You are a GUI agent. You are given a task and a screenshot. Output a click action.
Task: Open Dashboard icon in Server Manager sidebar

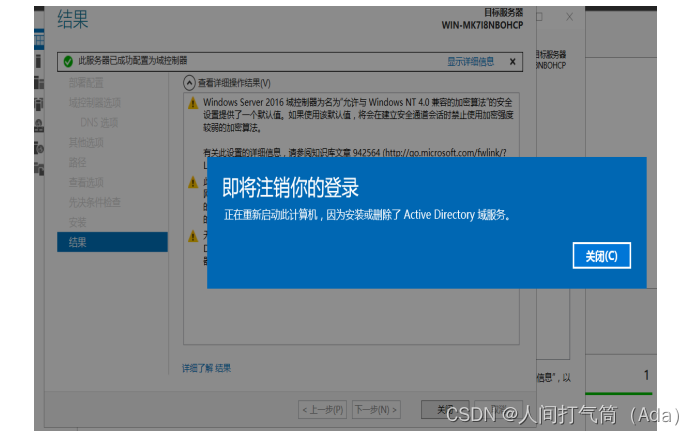[39, 41]
